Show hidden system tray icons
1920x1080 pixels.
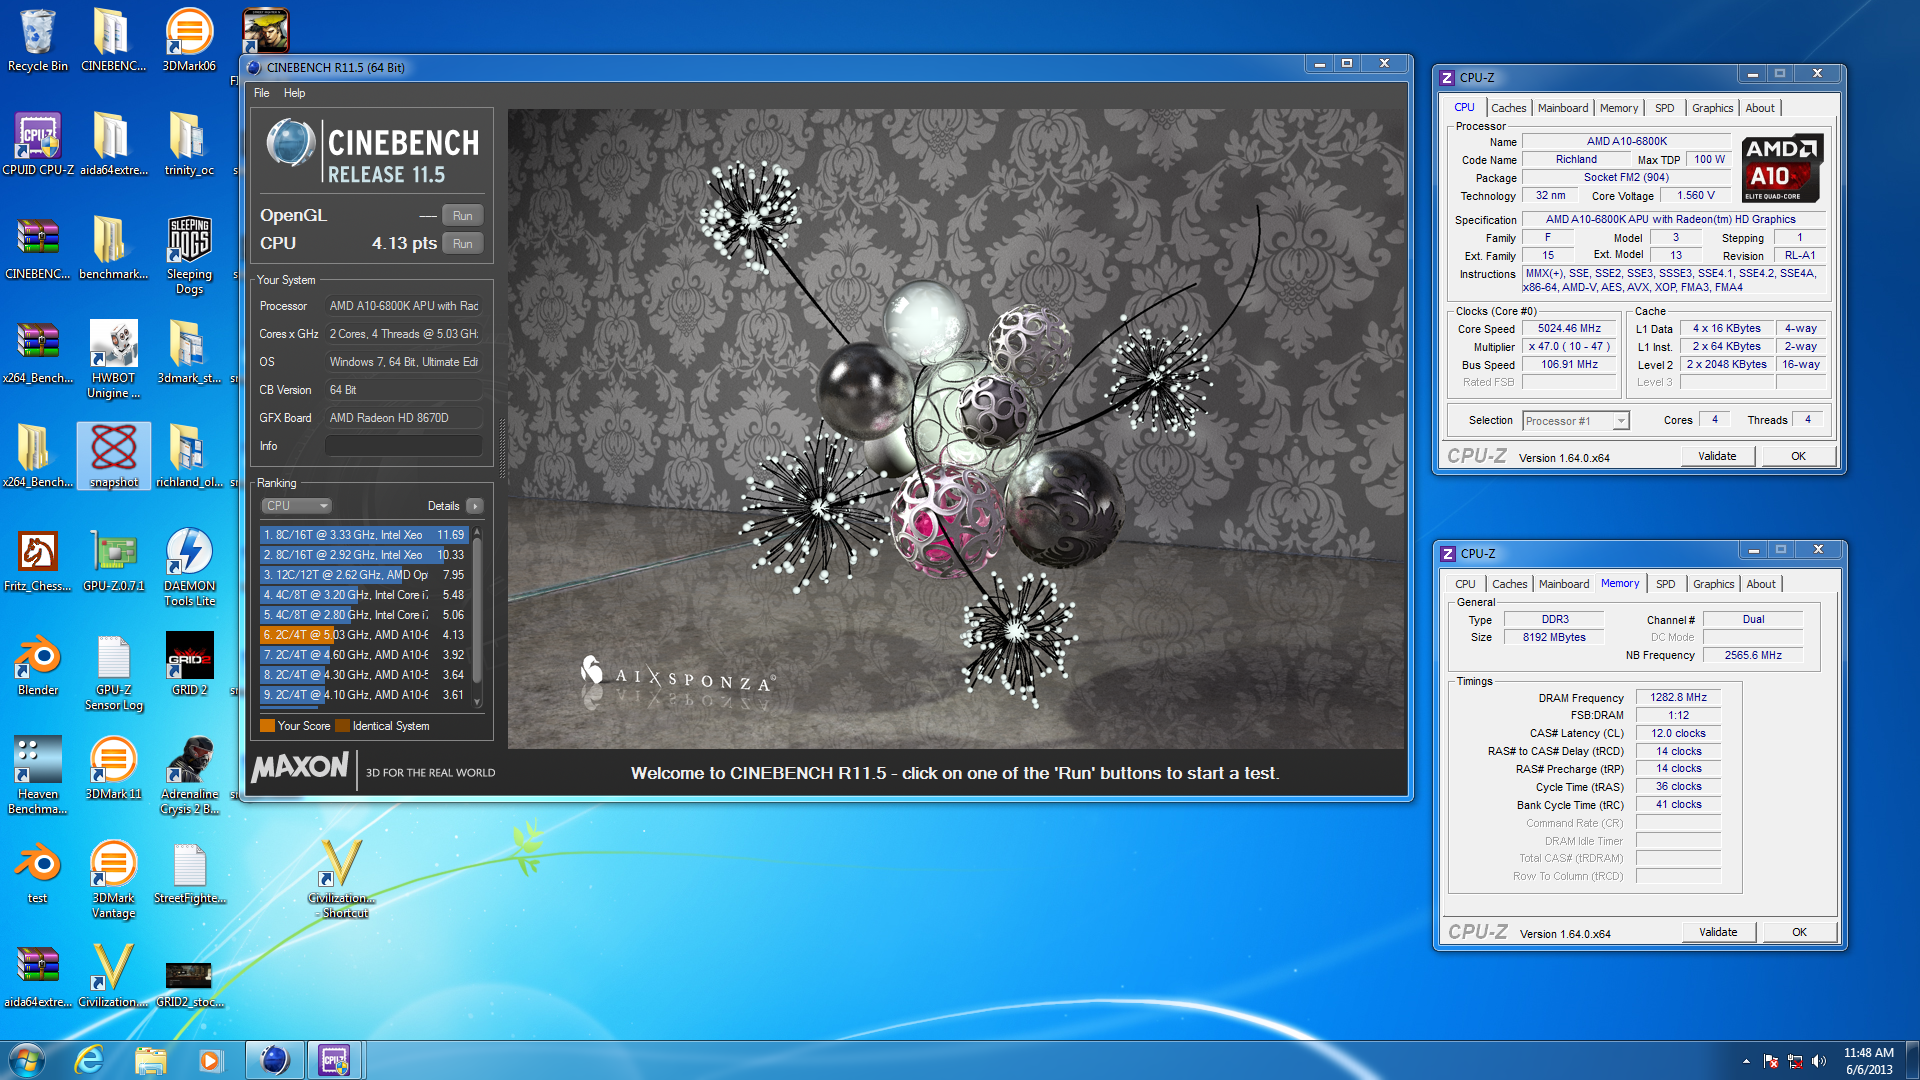[1746, 1061]
